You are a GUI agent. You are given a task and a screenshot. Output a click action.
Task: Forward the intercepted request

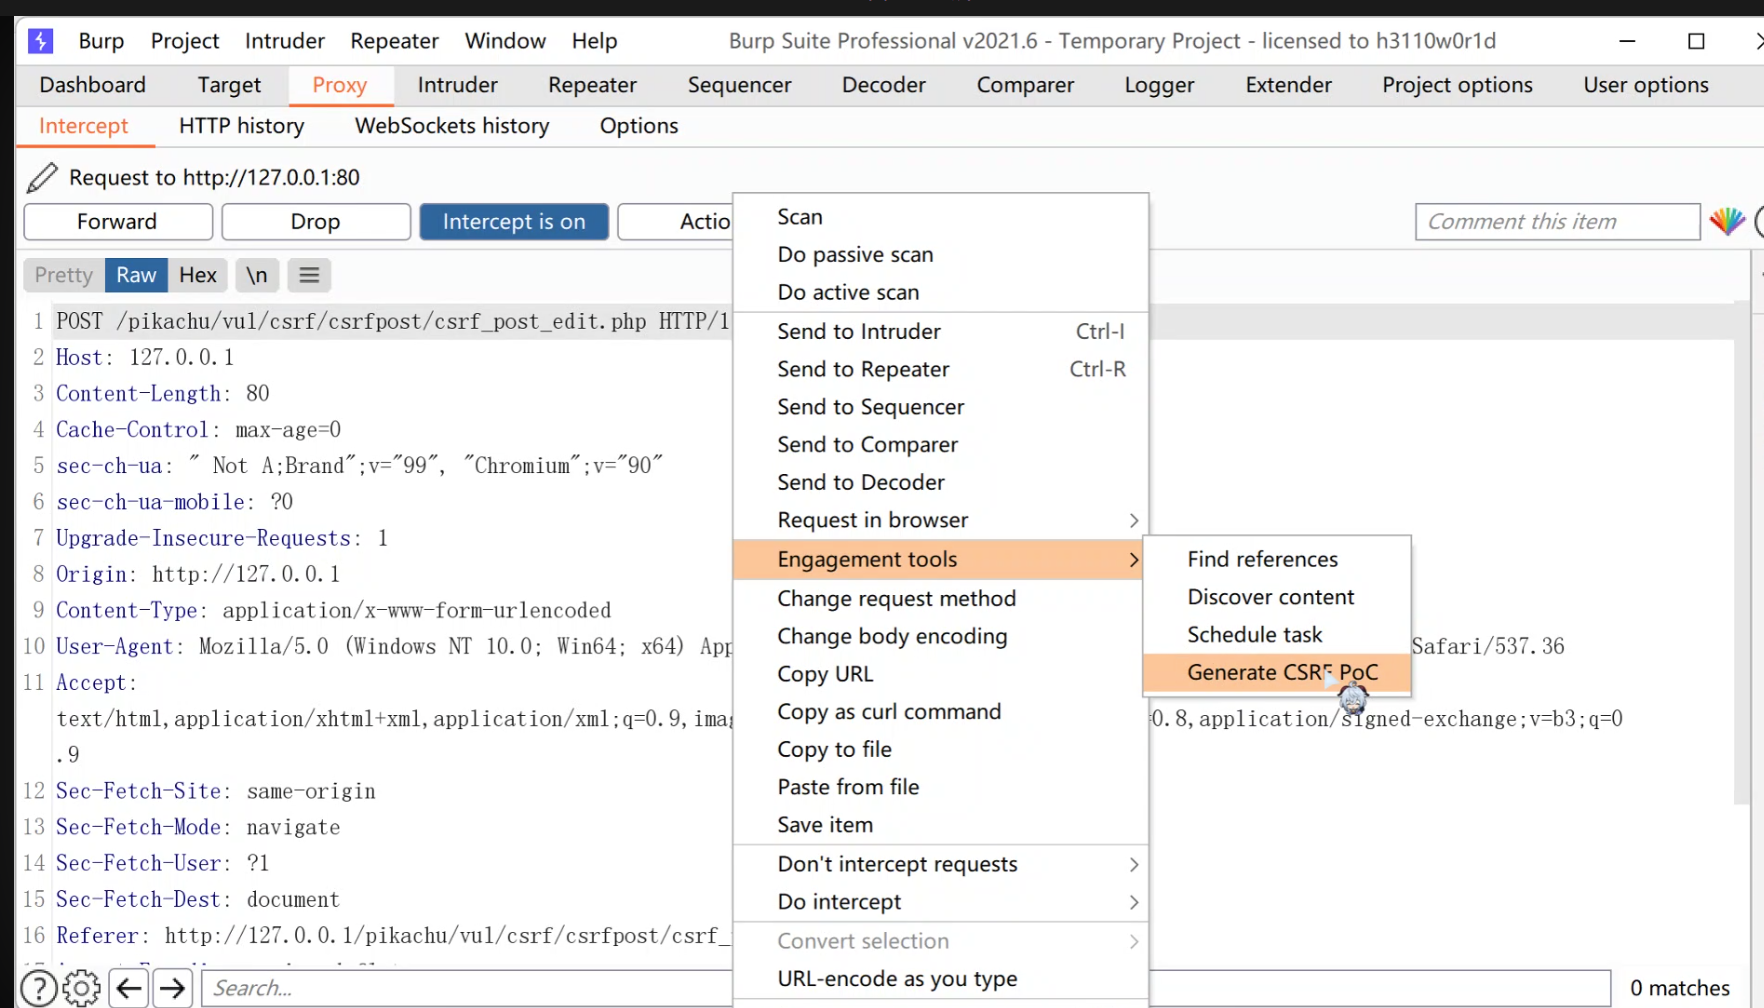[118, 222]
